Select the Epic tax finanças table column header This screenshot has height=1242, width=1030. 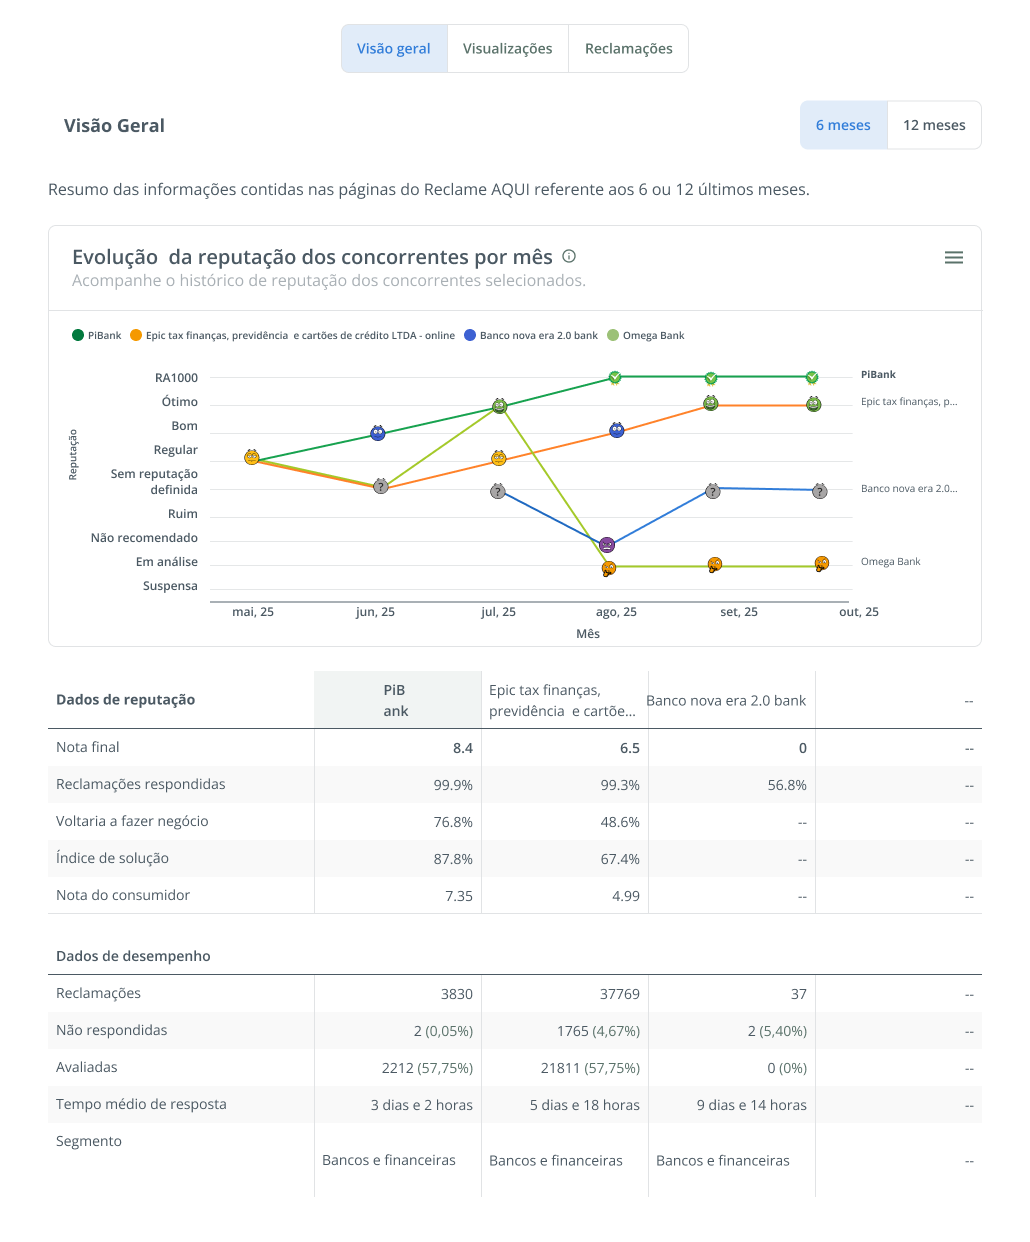[564, 700]
